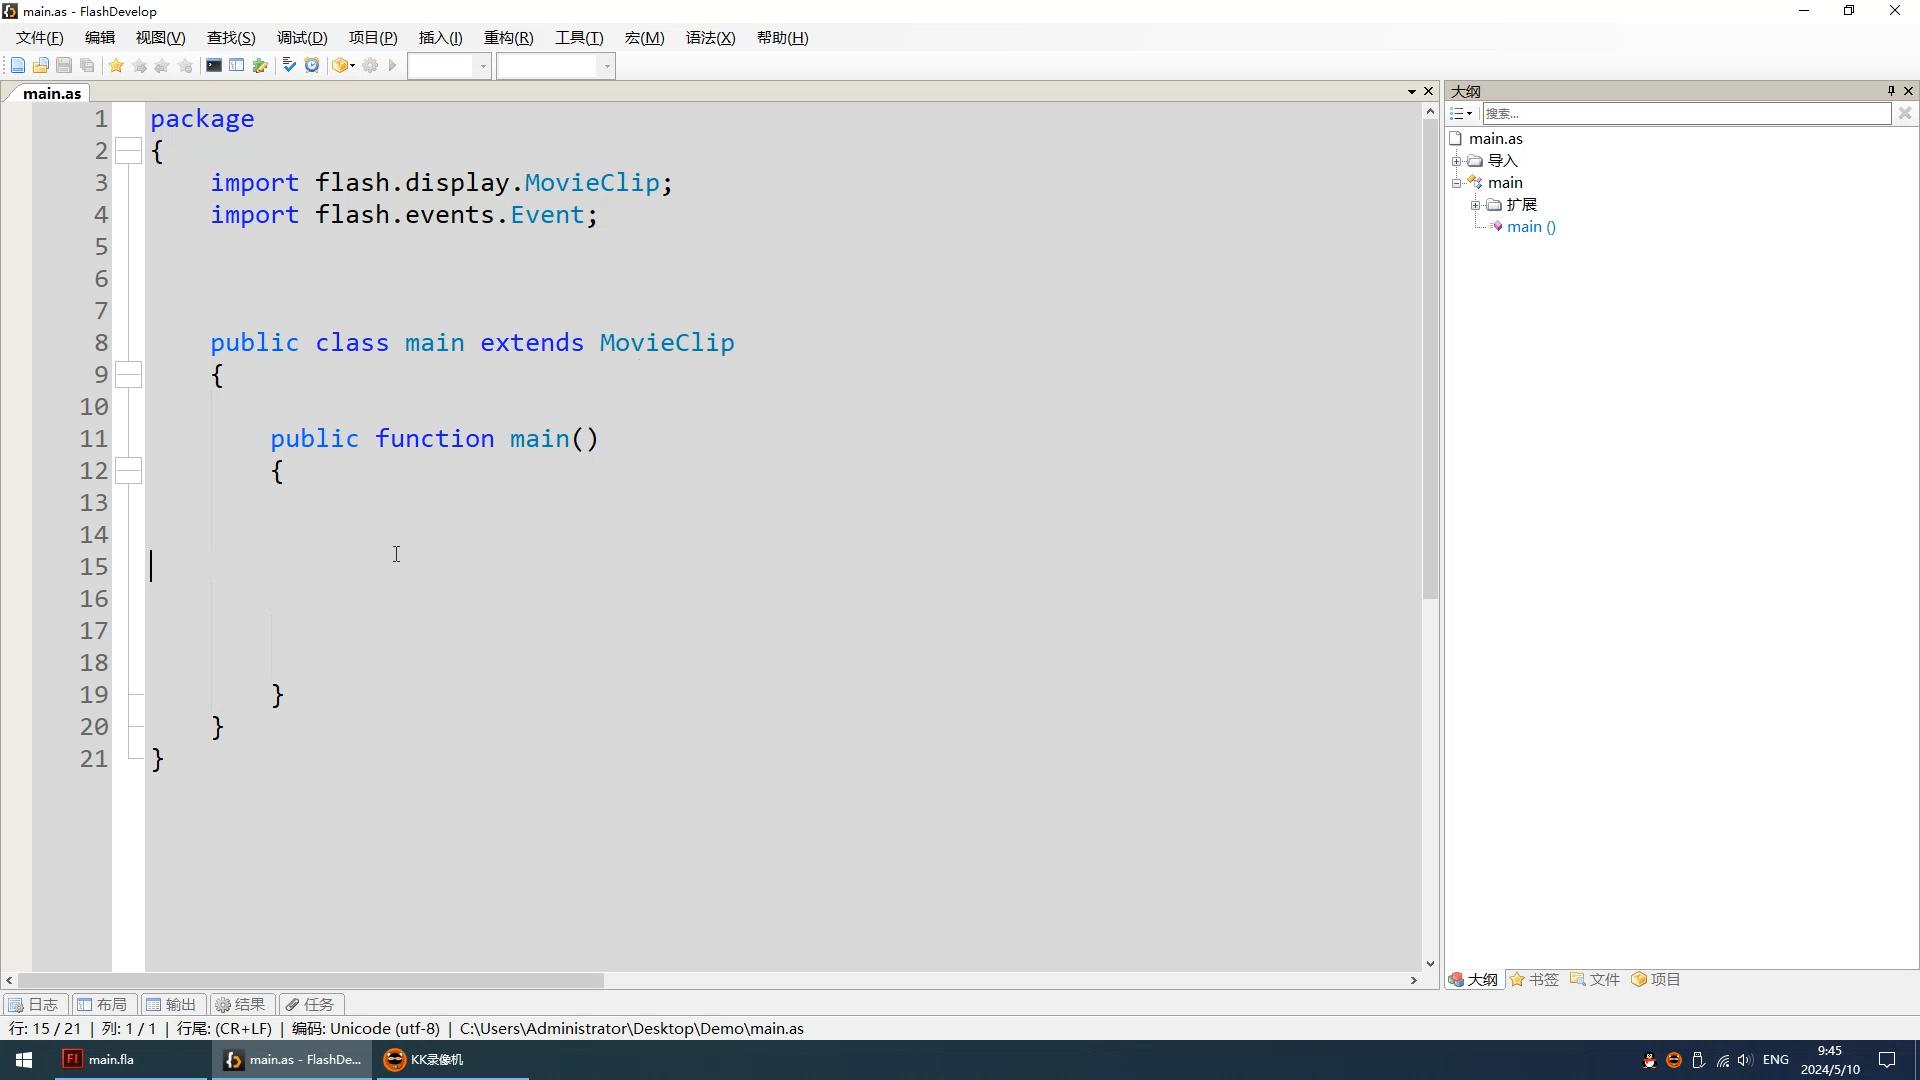Clear bookmarks with the last star icon
Image resolution: width=1920 pixels, height=1080 pixels.
[x=185, y=66]
